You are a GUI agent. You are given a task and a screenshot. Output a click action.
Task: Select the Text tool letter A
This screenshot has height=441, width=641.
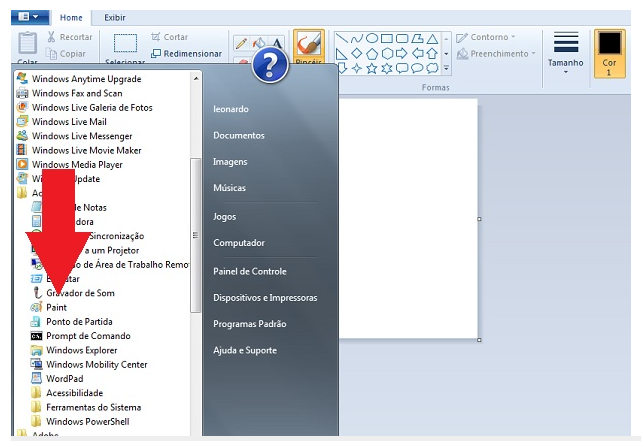point(277,43)
